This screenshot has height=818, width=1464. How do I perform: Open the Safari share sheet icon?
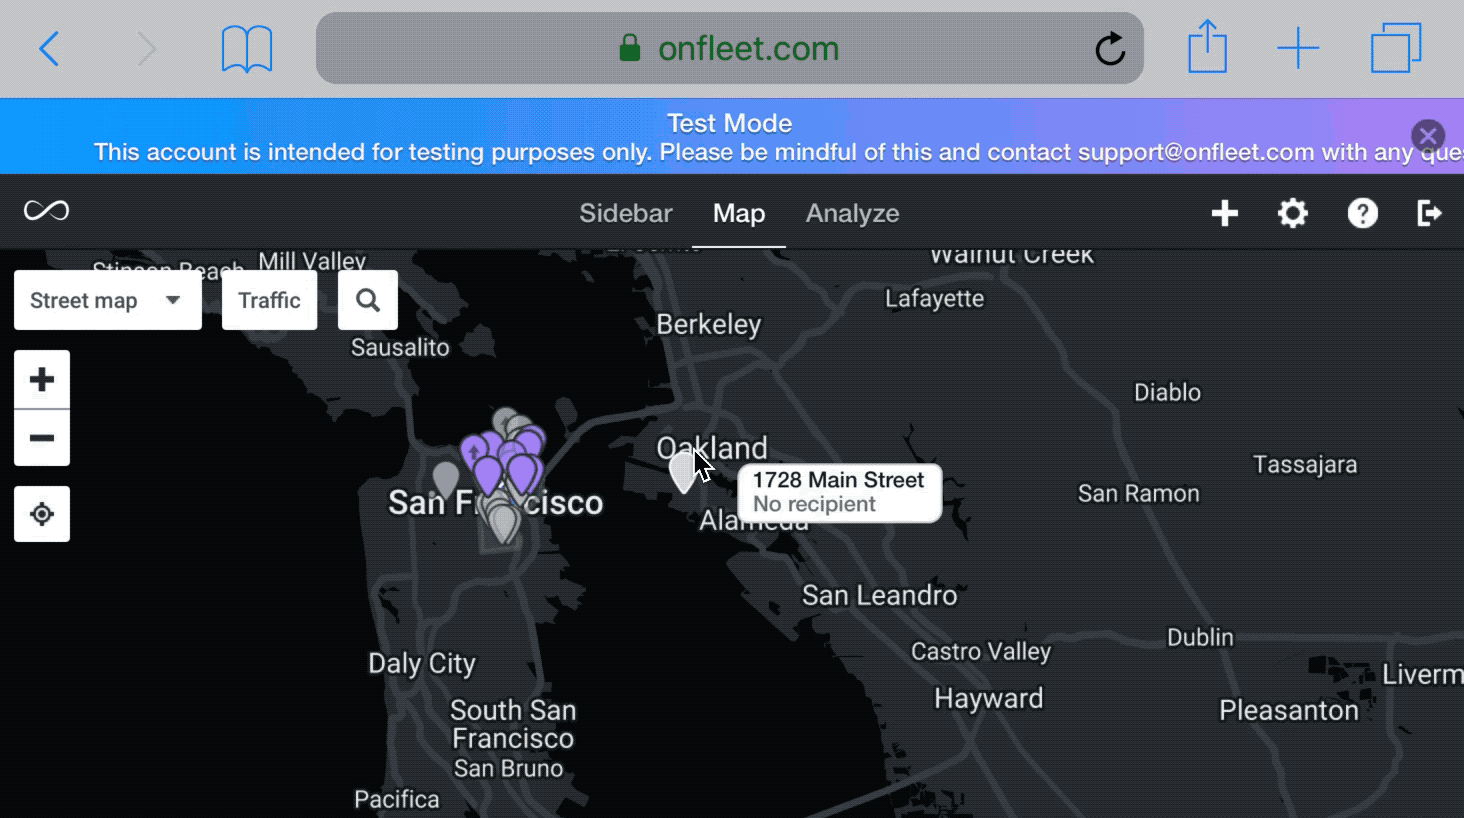pos(1207,46)
